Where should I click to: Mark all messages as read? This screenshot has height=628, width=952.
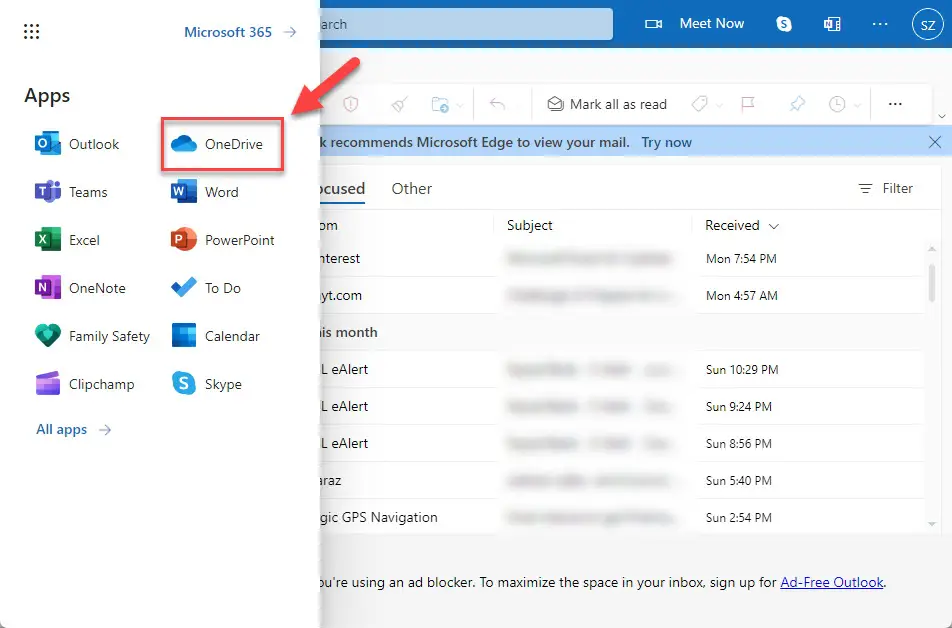pos(607,104)
